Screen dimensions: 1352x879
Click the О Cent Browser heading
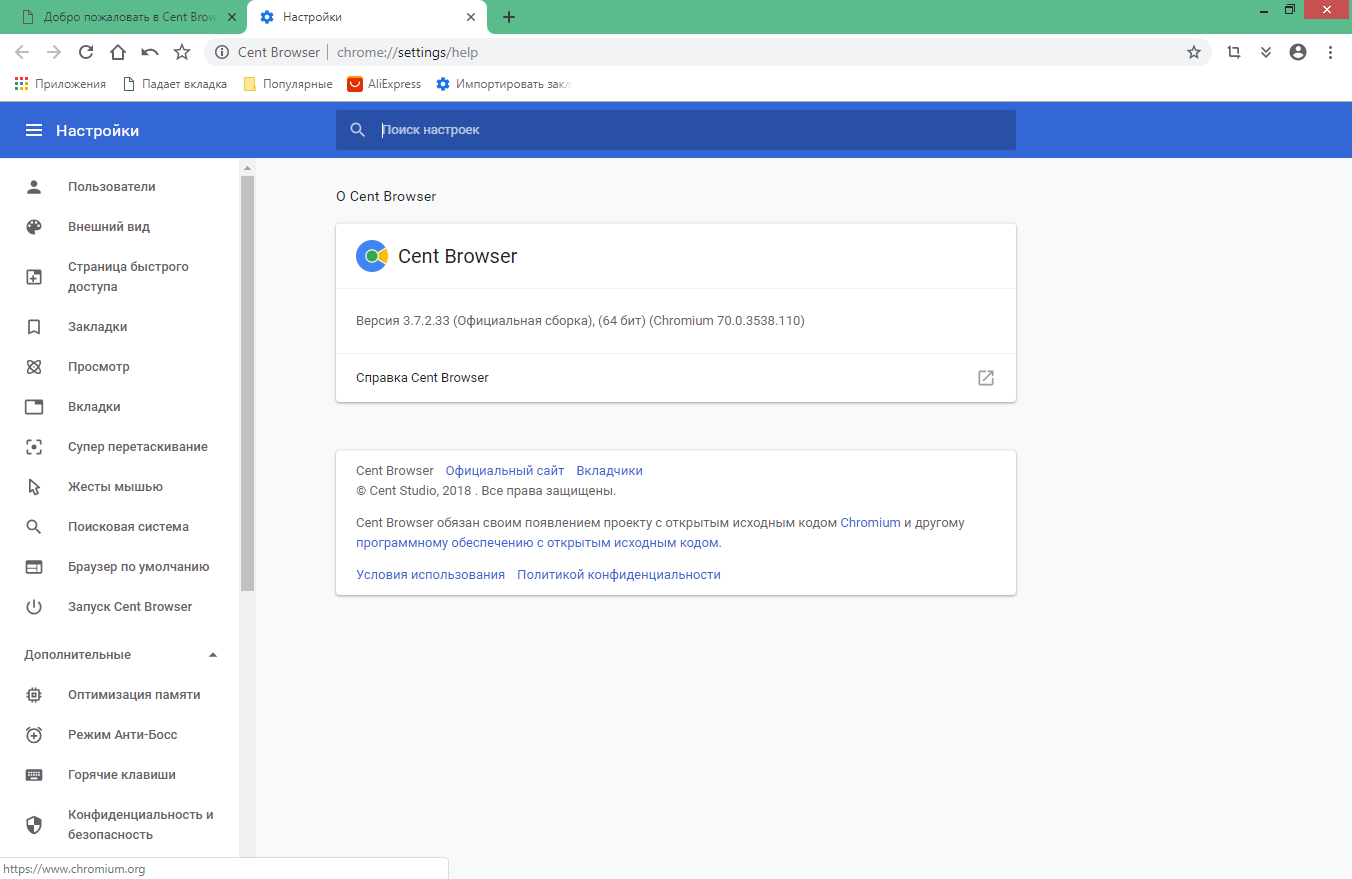[386, 197]
